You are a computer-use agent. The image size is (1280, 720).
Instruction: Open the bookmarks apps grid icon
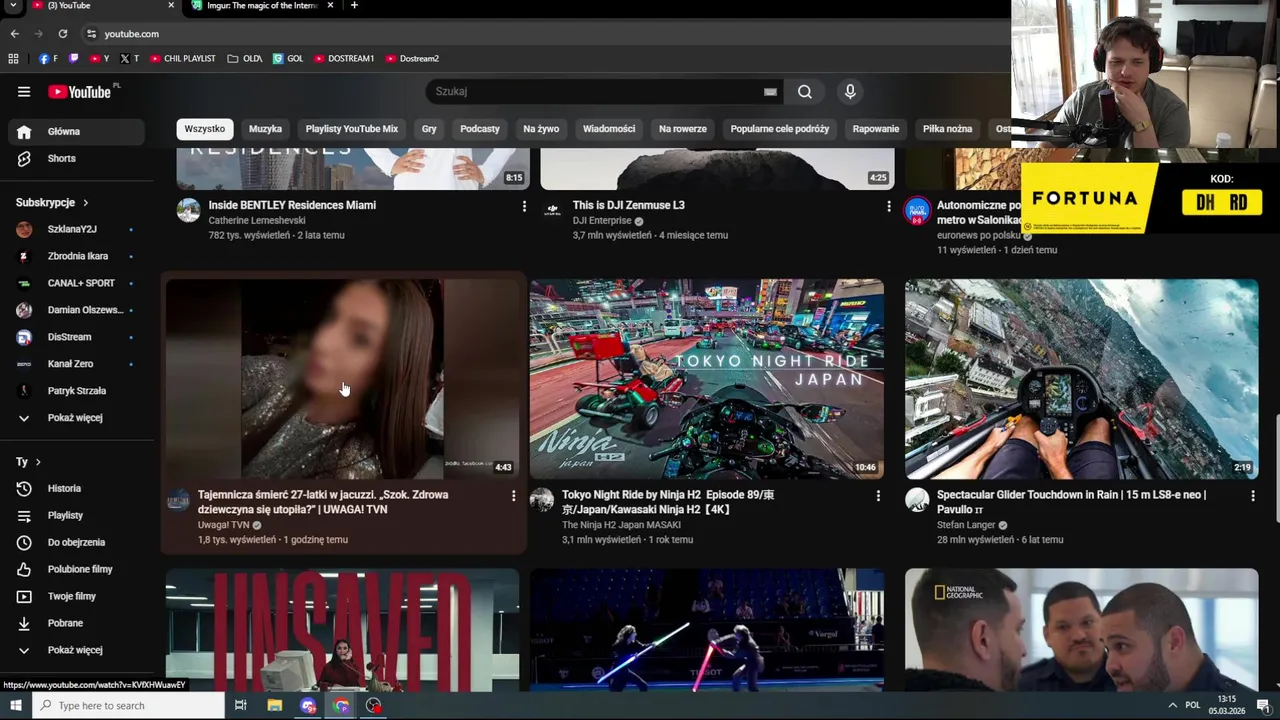click(14, 59)
